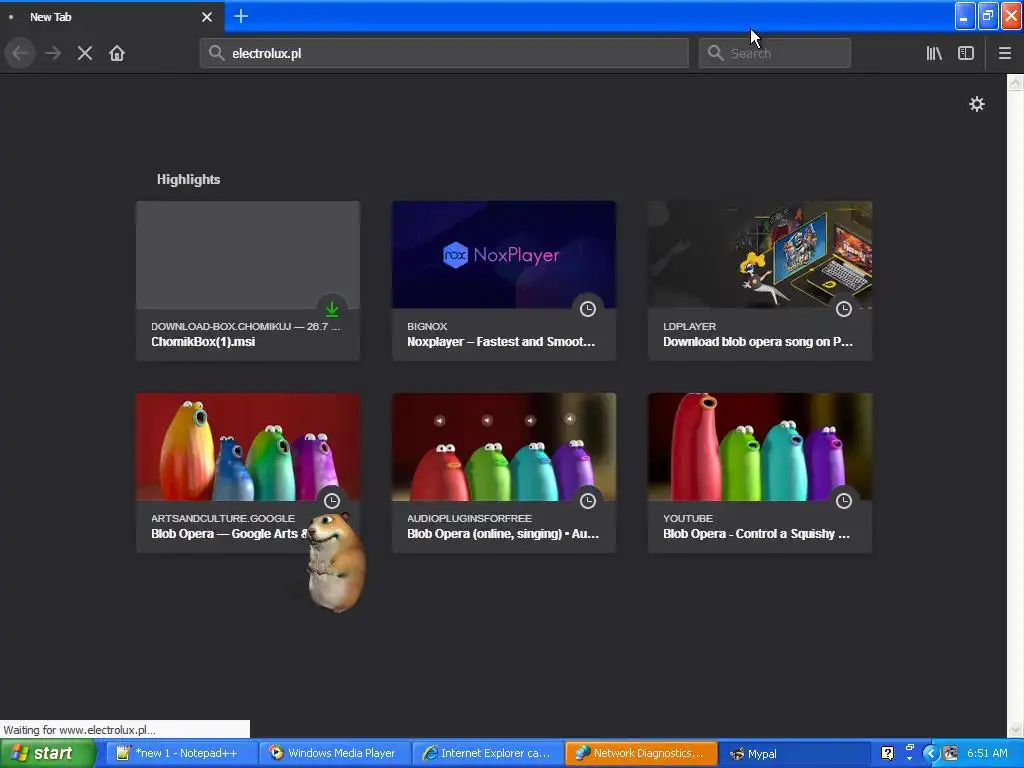
Task: Select the New Tab tab
Action: click(112, 17)
